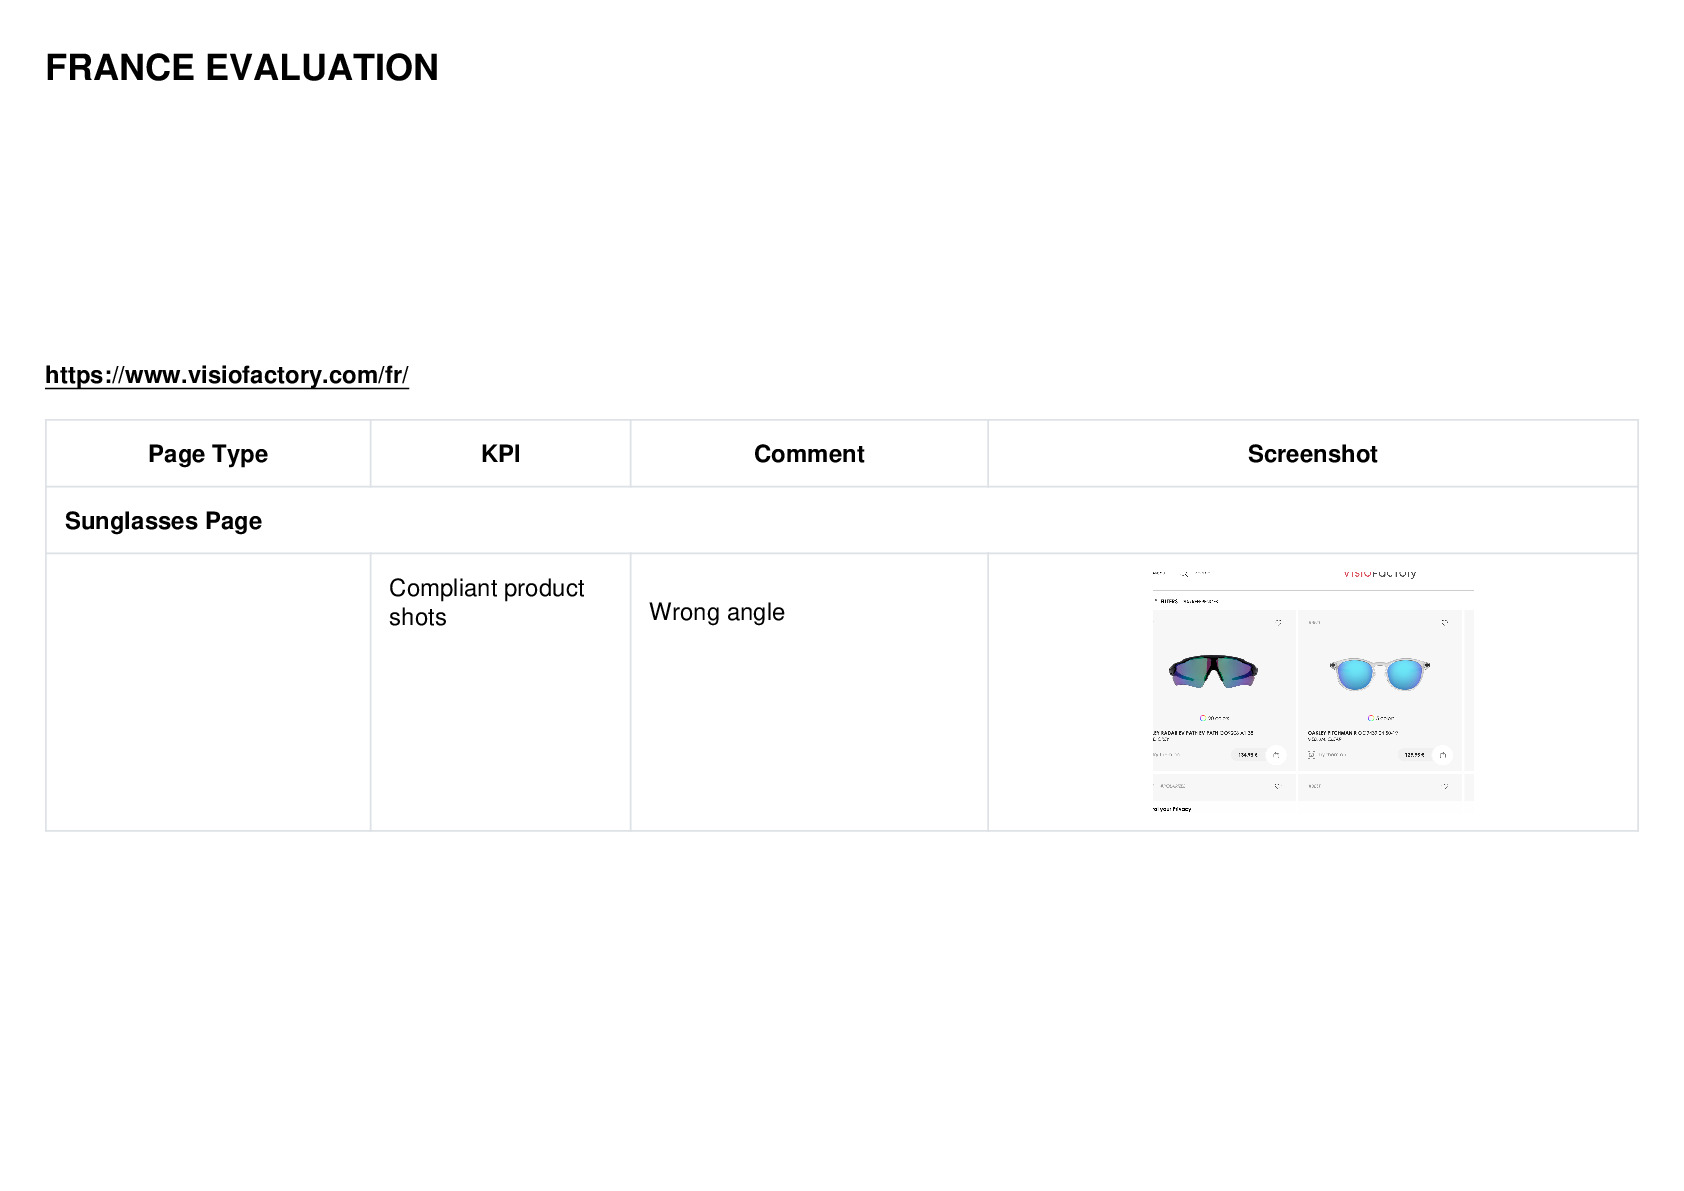The image size is (1684, 1191).
Task: Add the Oakley Pitchman sunglasses to cart
Action: [1442, 755]
